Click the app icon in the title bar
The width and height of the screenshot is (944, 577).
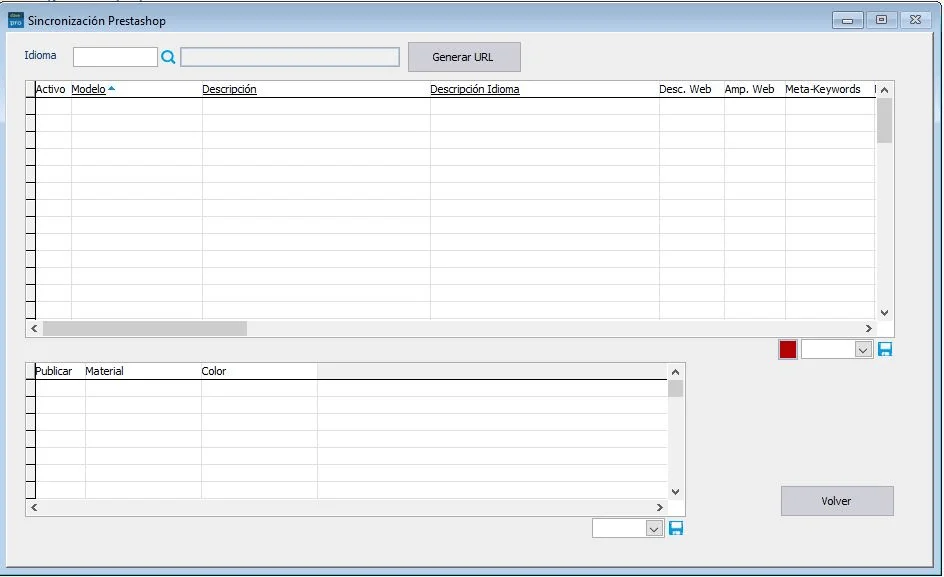tap(15, 20)
